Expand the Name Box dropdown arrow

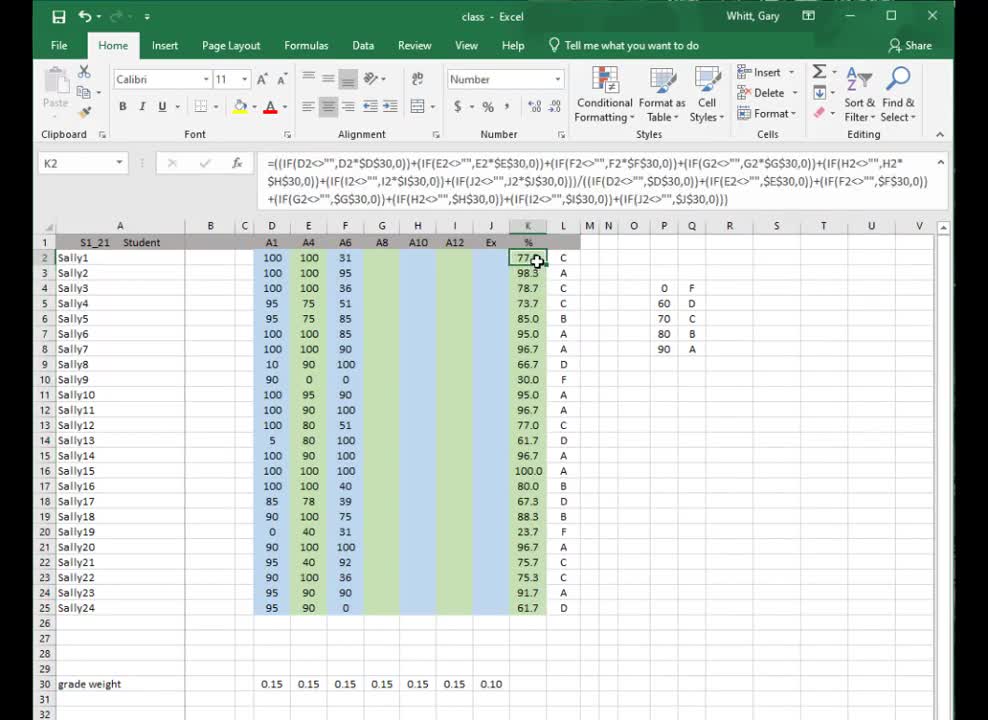tap(119, 163)
